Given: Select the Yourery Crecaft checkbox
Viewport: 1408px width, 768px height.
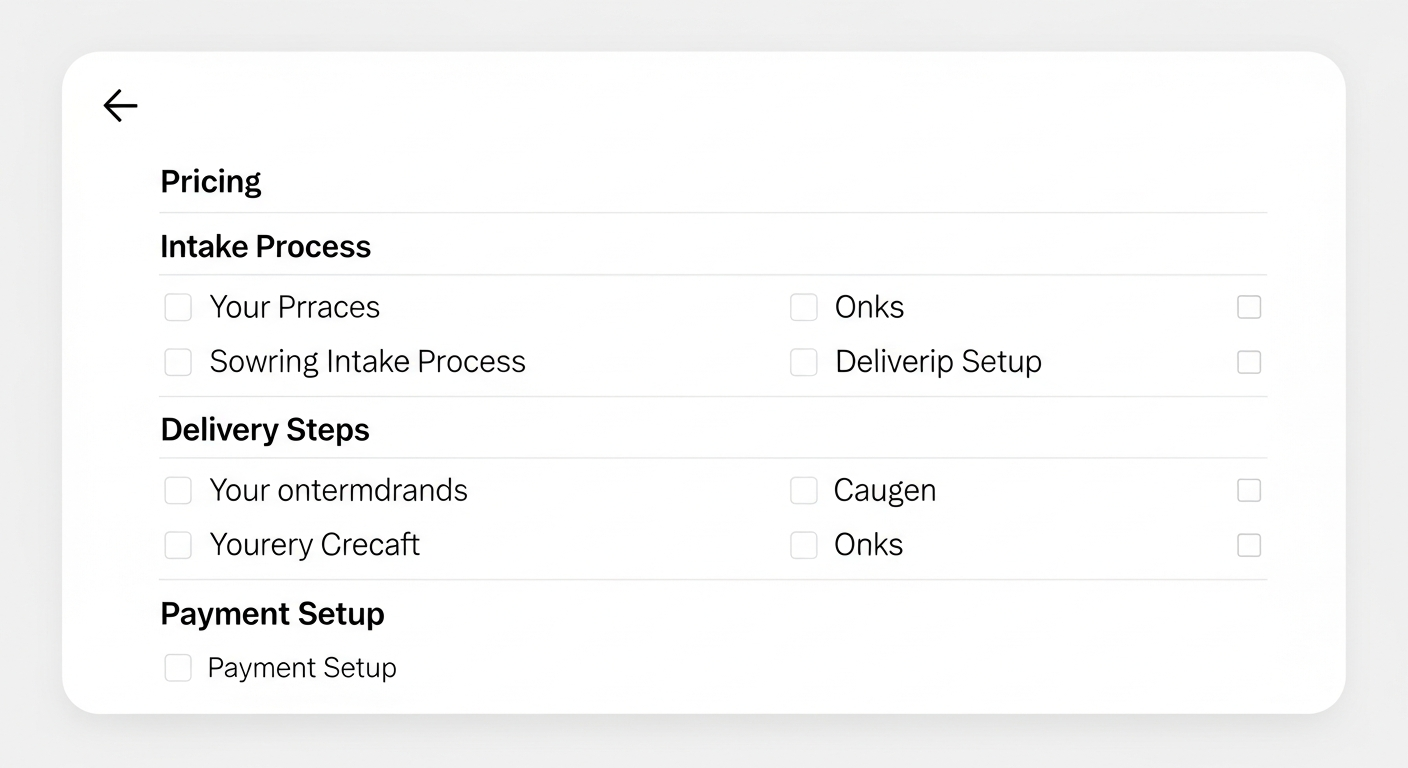Looking at the screenshot, I should pos(178,545).
